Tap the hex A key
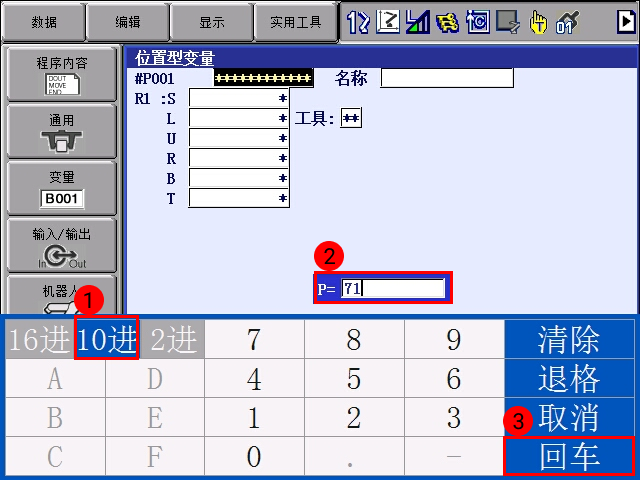 click(55, 378)
